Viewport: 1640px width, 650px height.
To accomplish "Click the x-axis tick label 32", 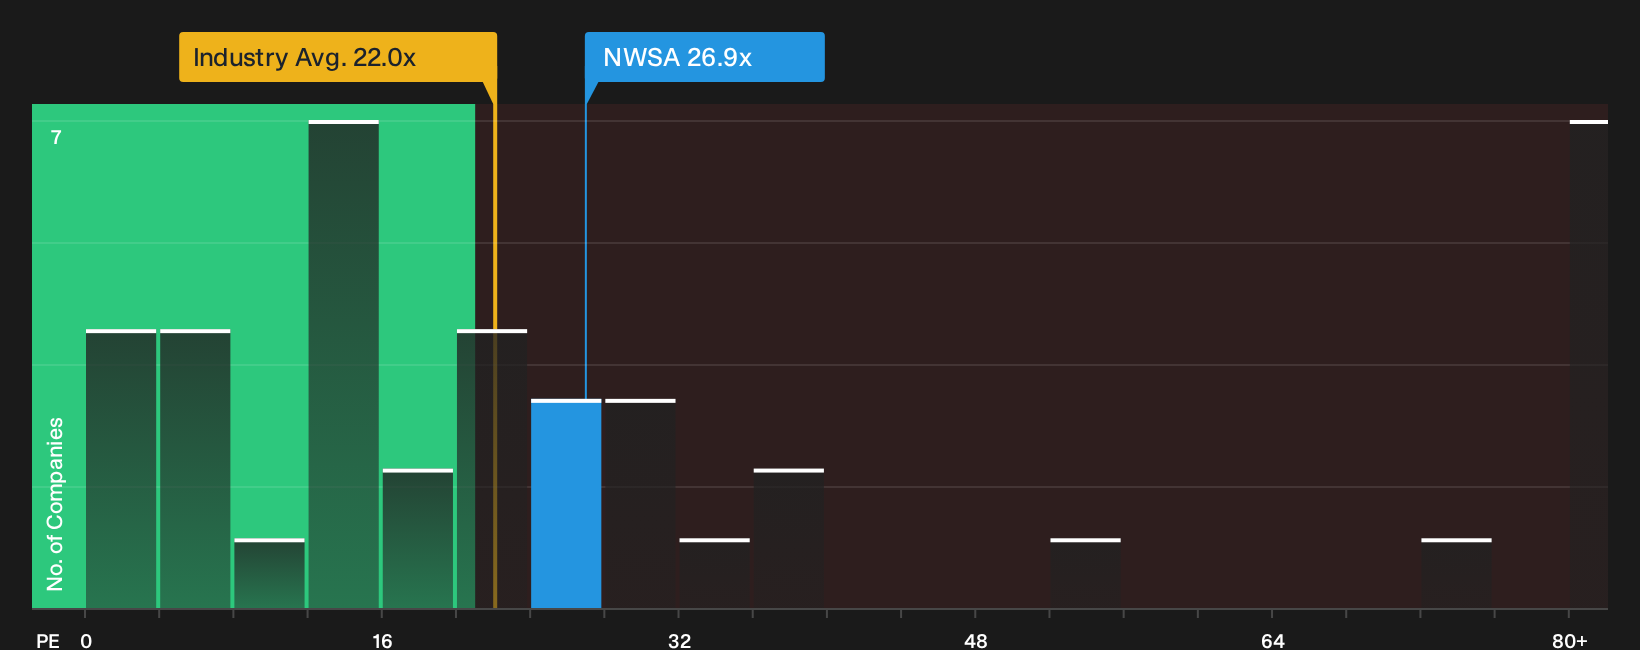I will click(x=679, y=641).
